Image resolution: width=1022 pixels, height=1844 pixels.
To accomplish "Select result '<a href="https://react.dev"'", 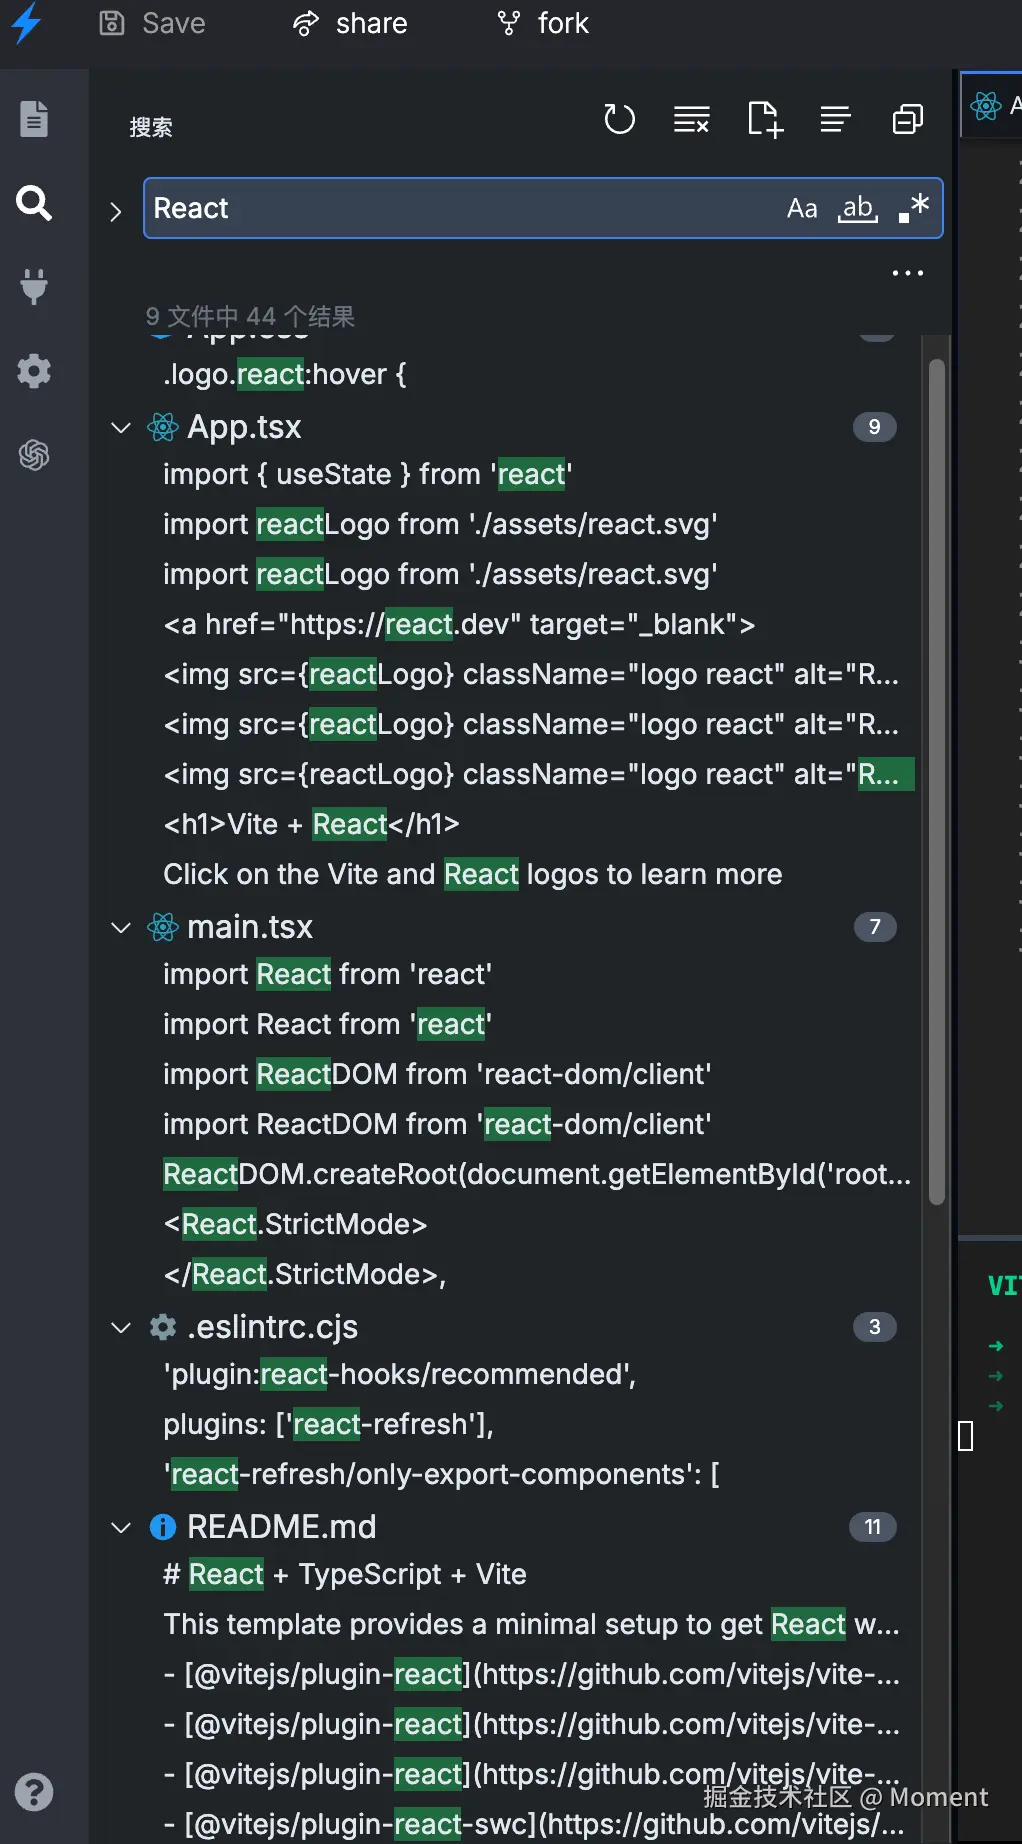I will (459, 624).
